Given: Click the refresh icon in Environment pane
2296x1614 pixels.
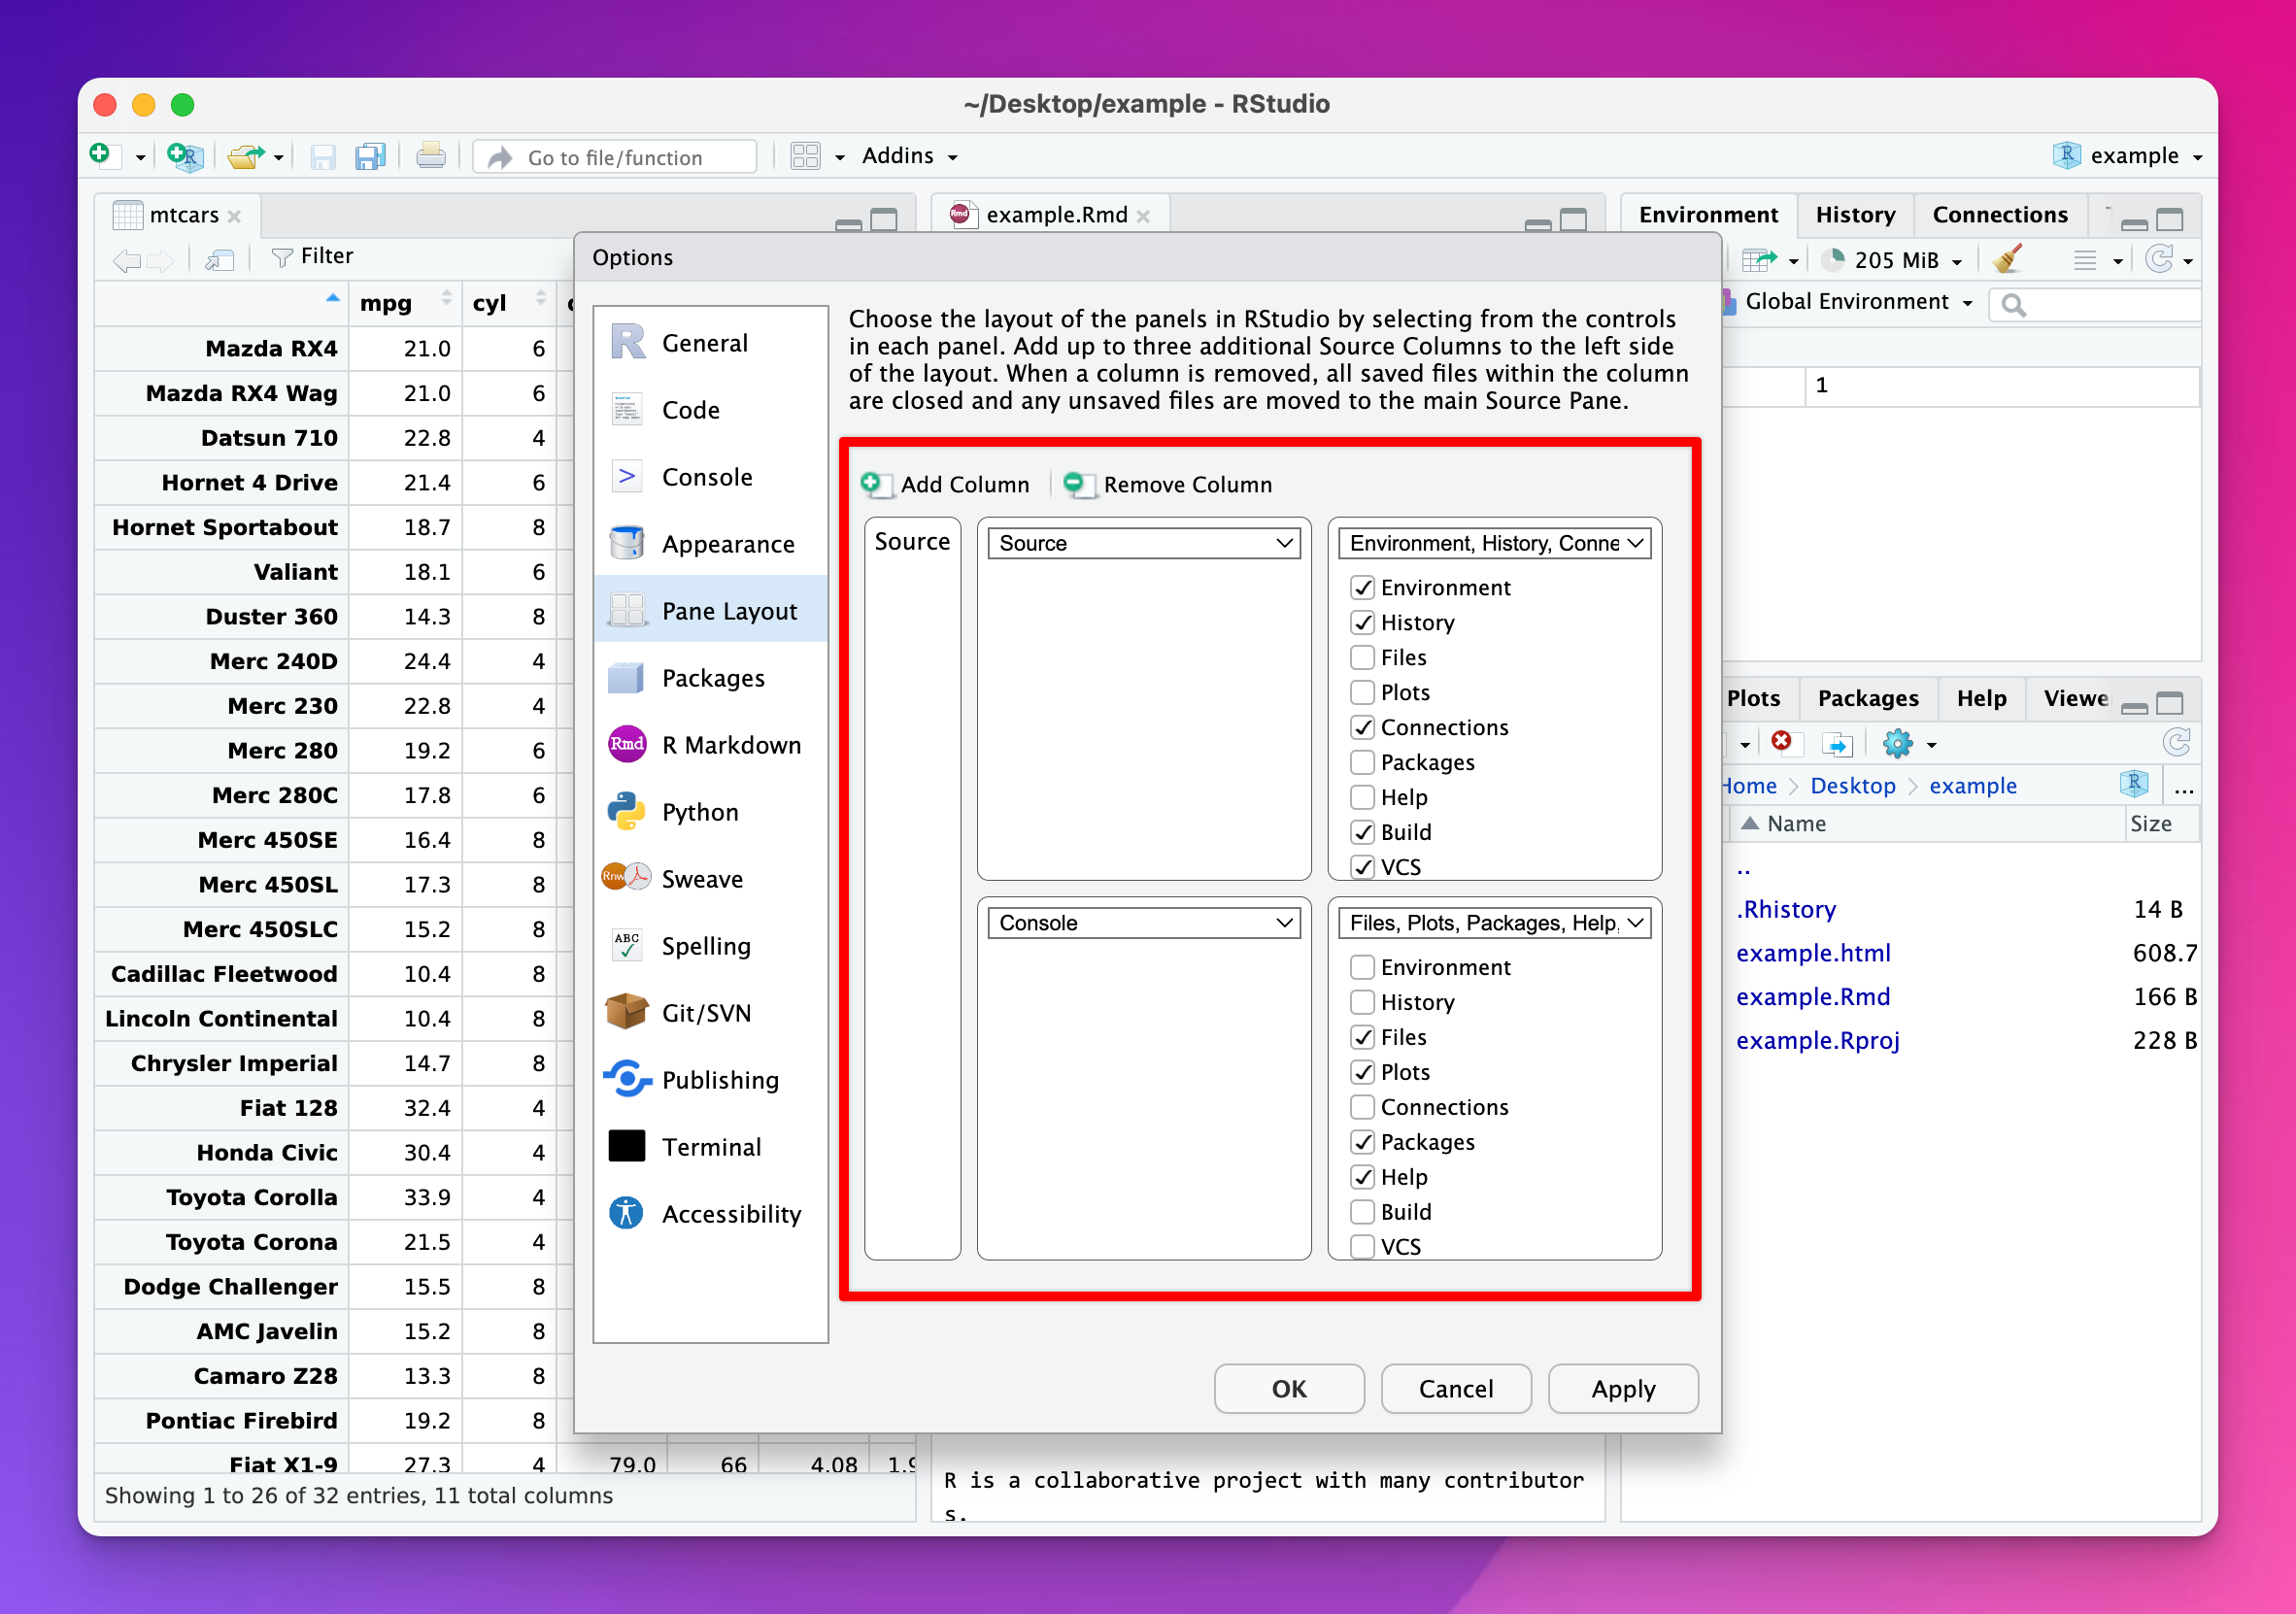Looking at the screenshot, I should (x=2159, y=259).
